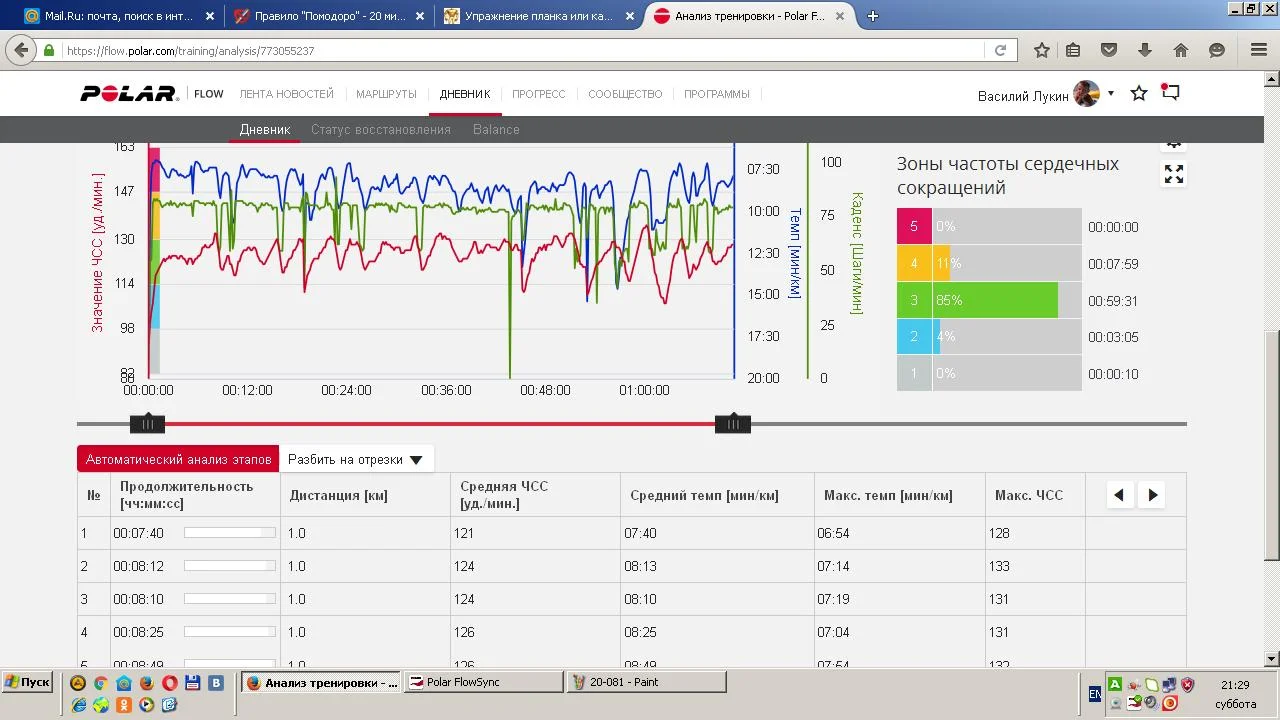This screenshot has width=1280, height=720.
Task: Select the 'Автоматический анализ этапов' button
Action: tap(178, 460)
